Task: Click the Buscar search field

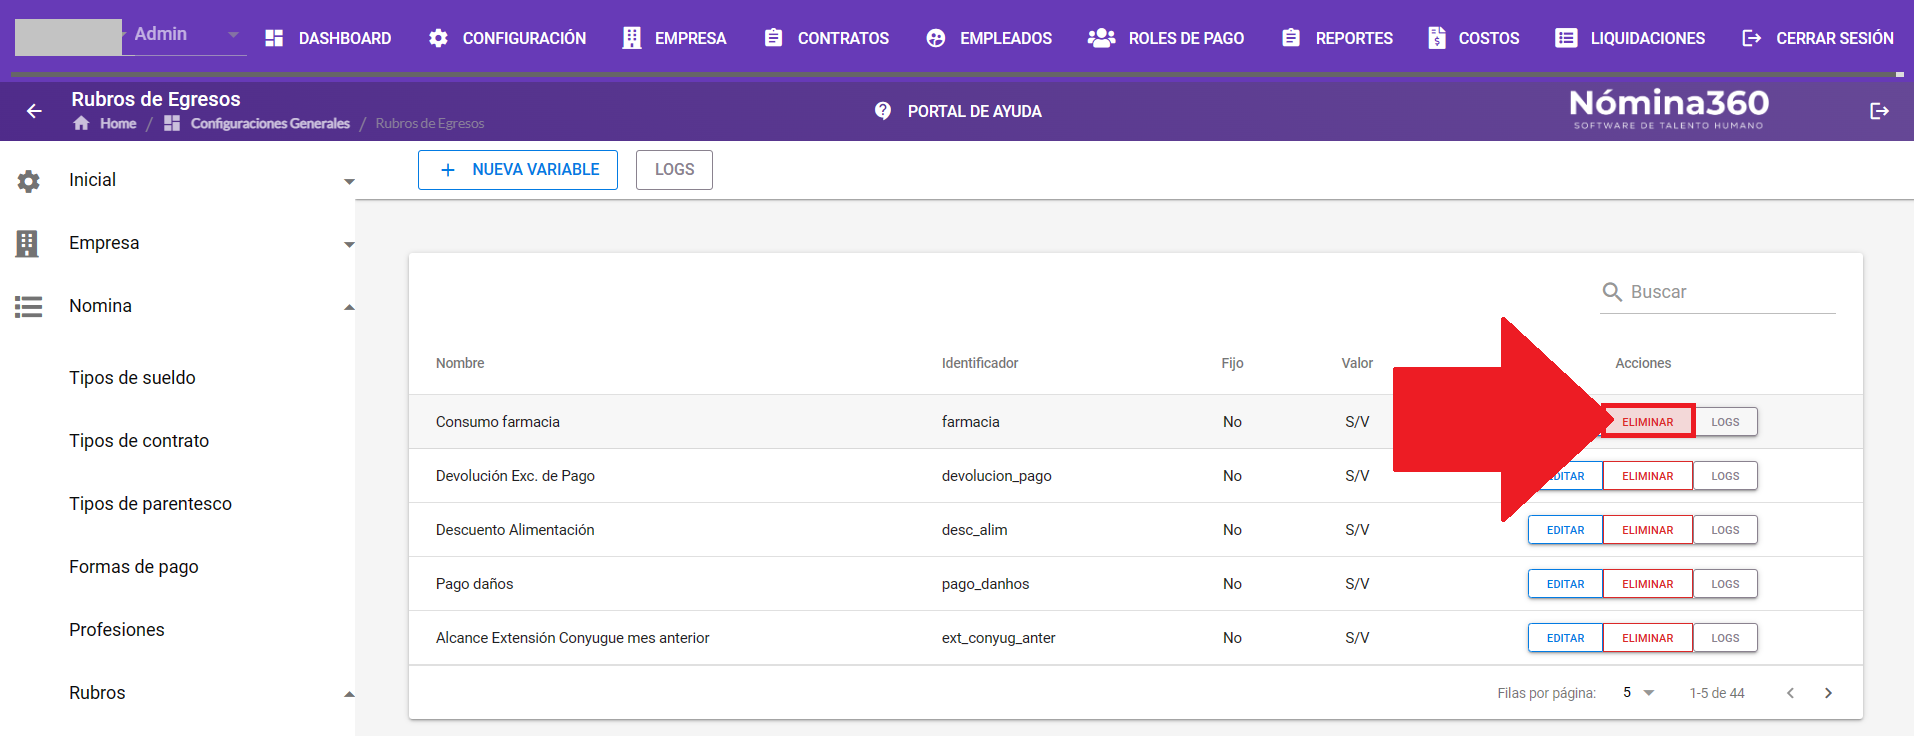Action: pos(1718,292)
